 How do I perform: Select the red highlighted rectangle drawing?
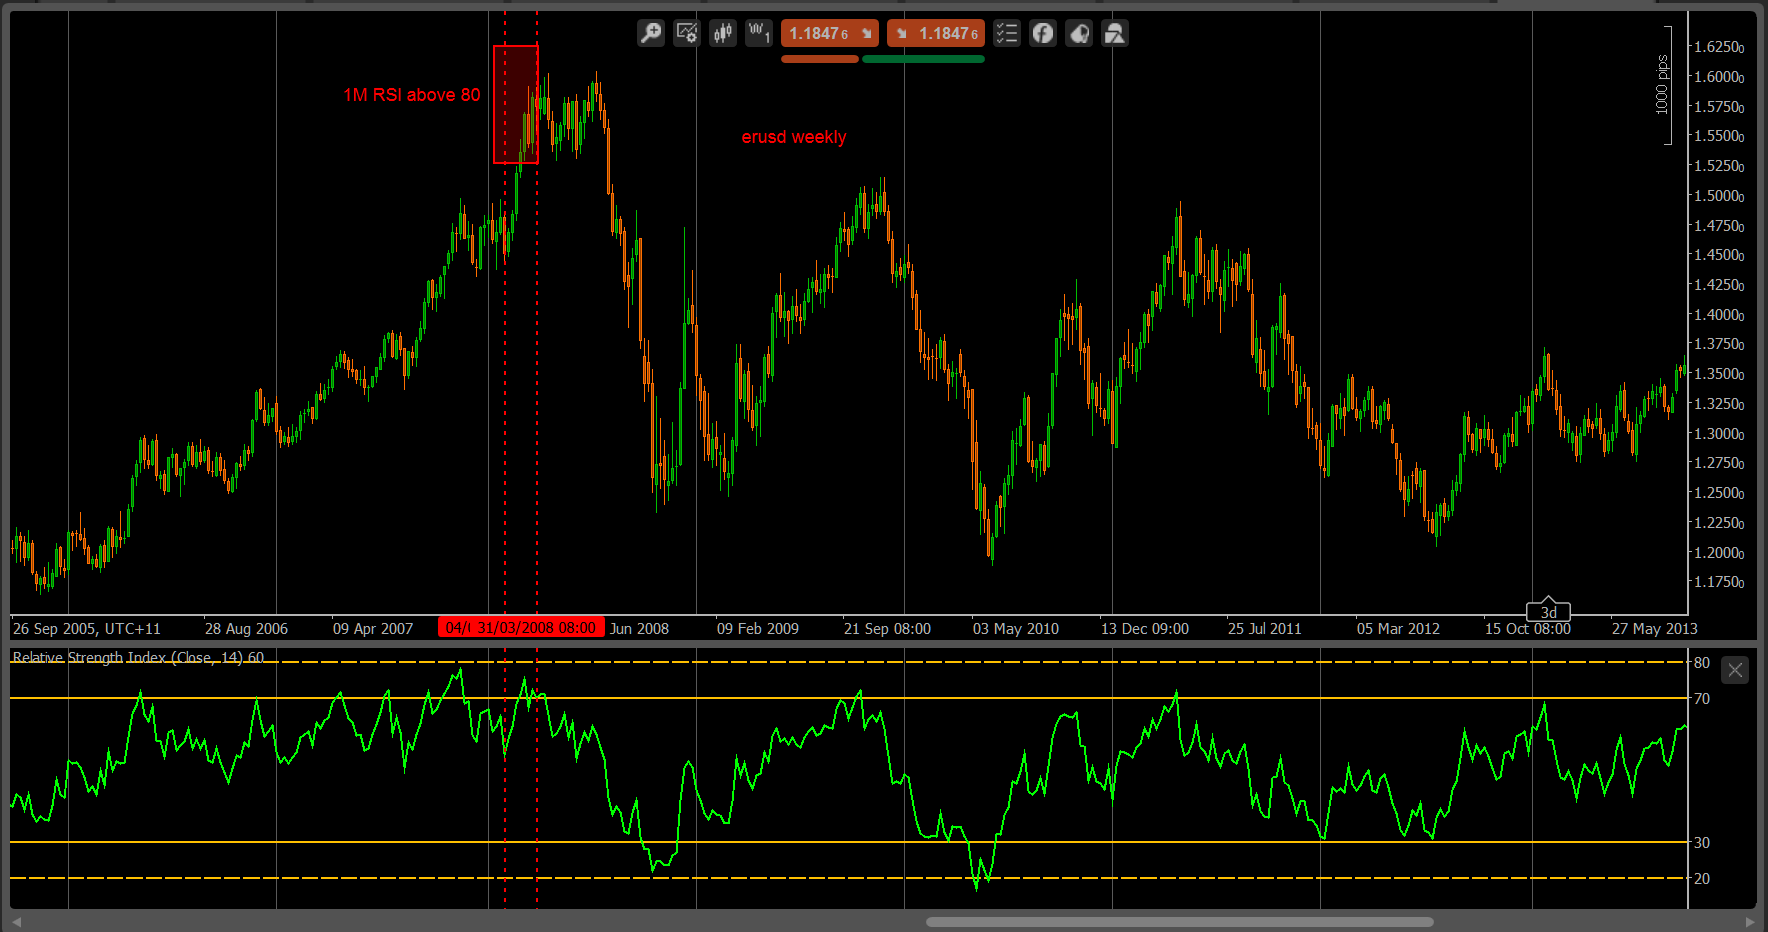[516, 104]
